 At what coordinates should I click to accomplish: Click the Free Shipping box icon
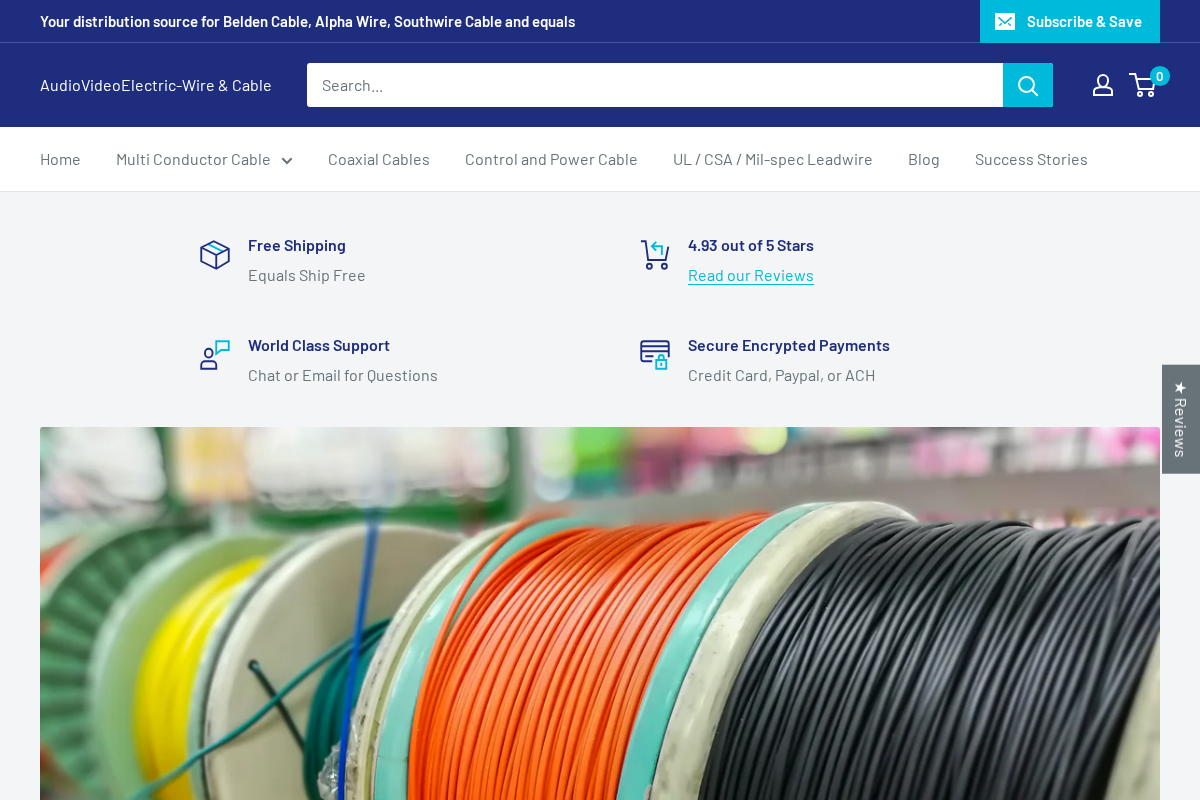pos(214,255)
